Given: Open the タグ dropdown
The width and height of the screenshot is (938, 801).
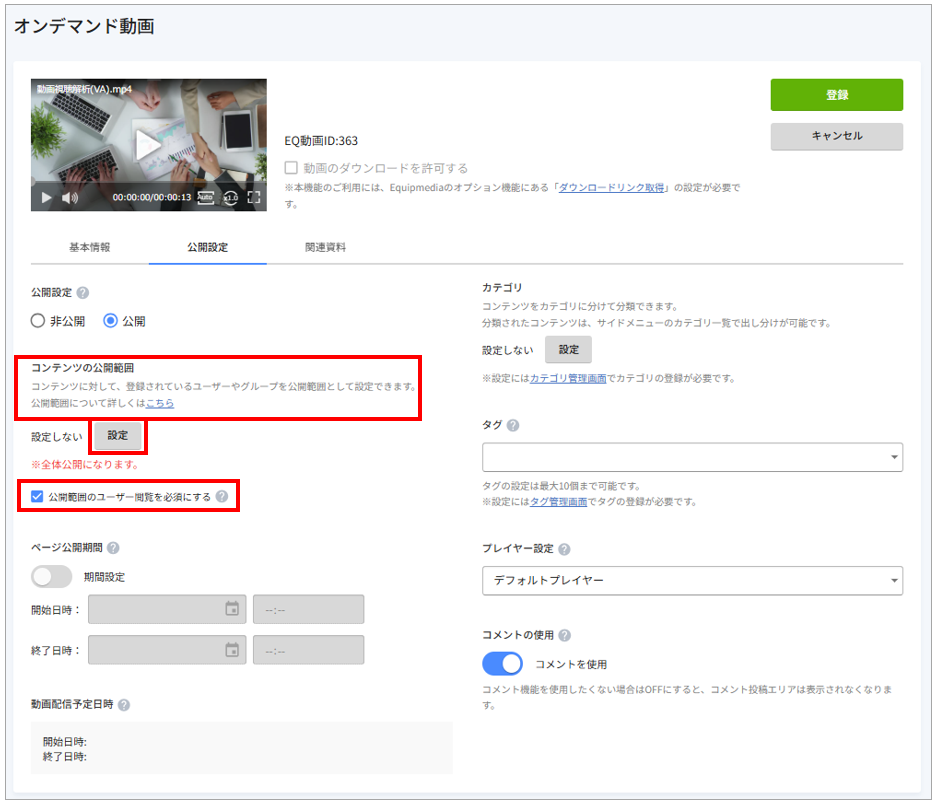Looking at the screenshot, I should (x=692, y=458).
